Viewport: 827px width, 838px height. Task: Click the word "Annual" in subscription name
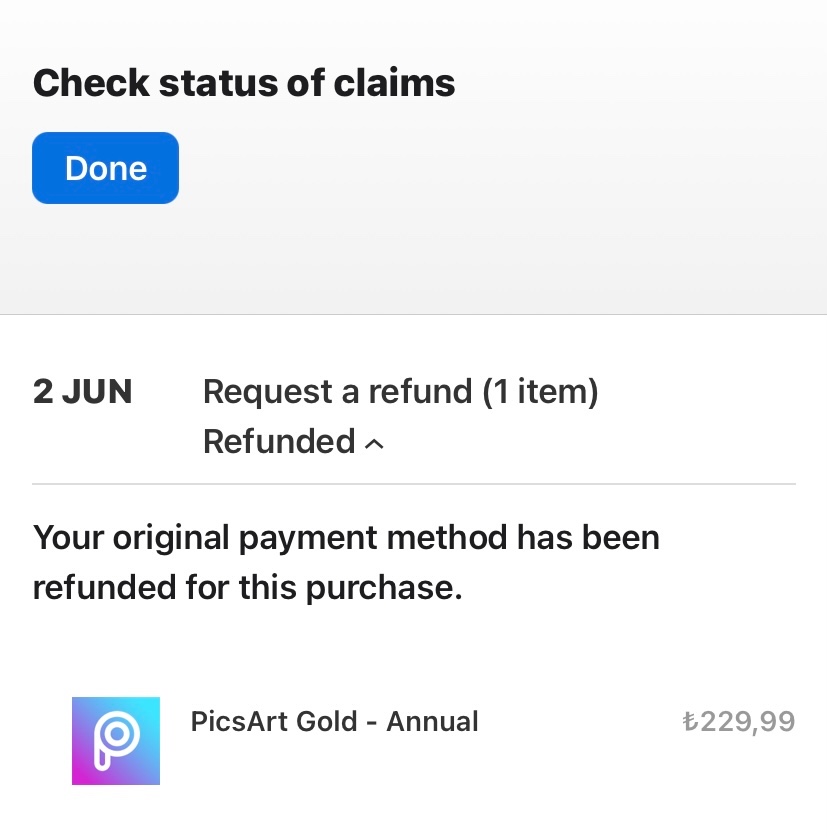432,721
